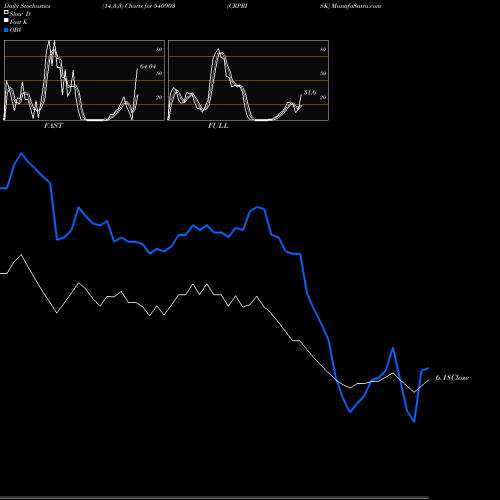Open the FAST stochastic chart thumbnail
The width and height of the screenshot is (500, 500).
84,80
